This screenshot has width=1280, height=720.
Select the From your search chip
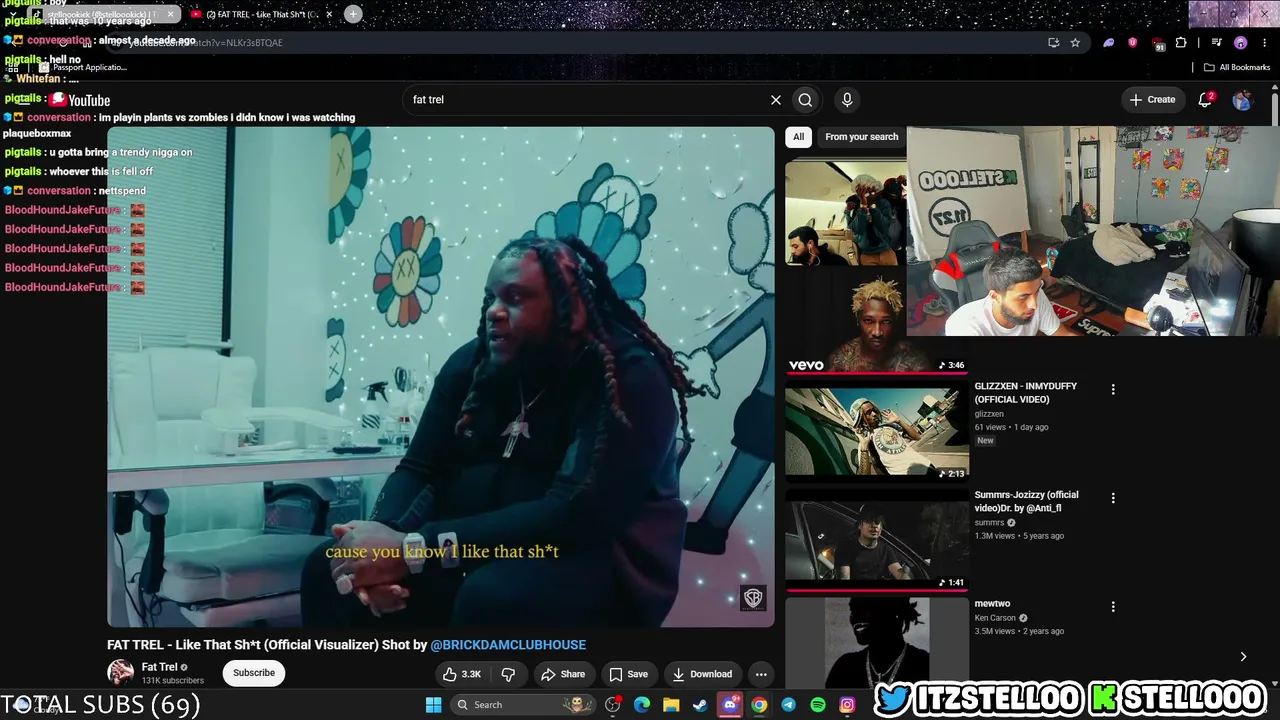[862, 137]
